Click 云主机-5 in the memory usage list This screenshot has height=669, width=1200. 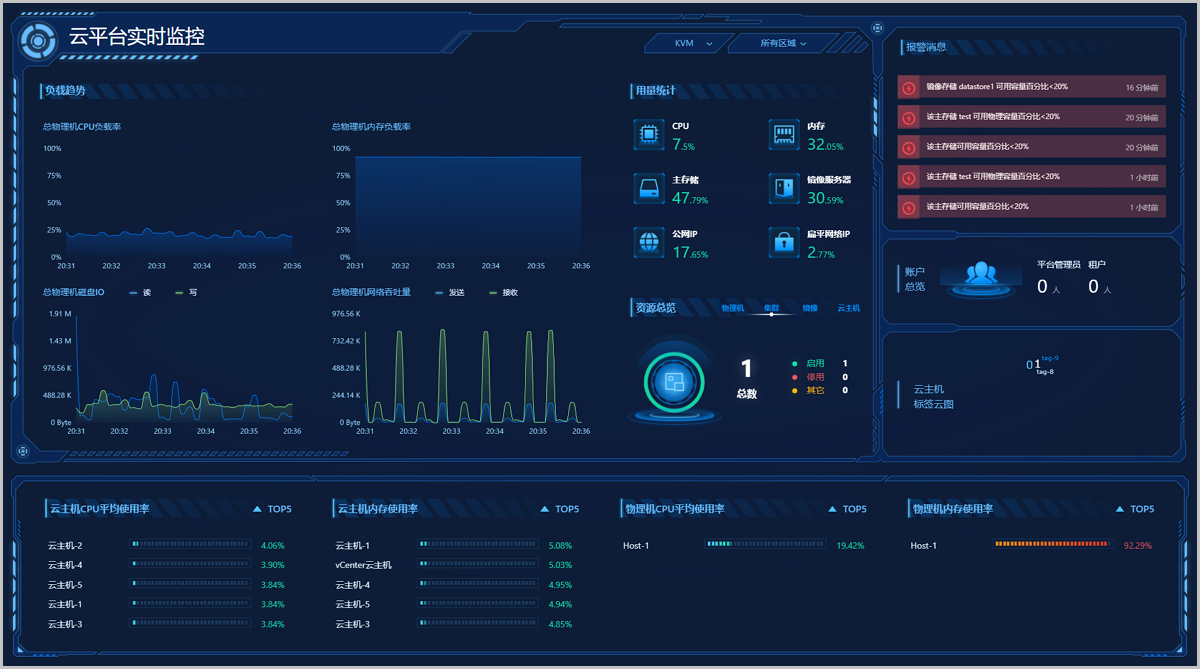(353, 604)
